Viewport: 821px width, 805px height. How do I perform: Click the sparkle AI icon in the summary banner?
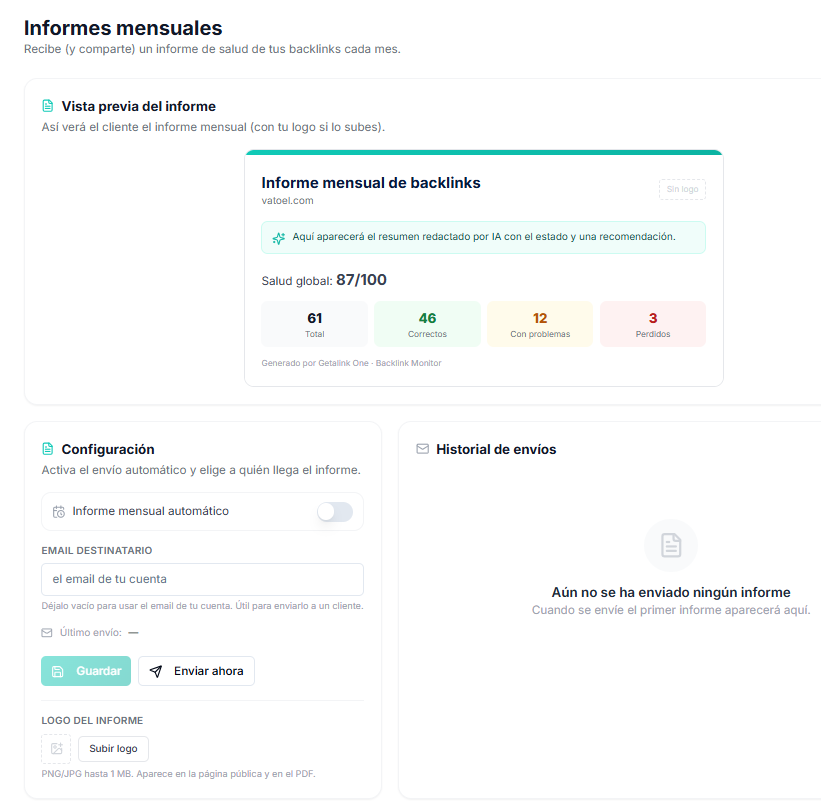(279, 238)
